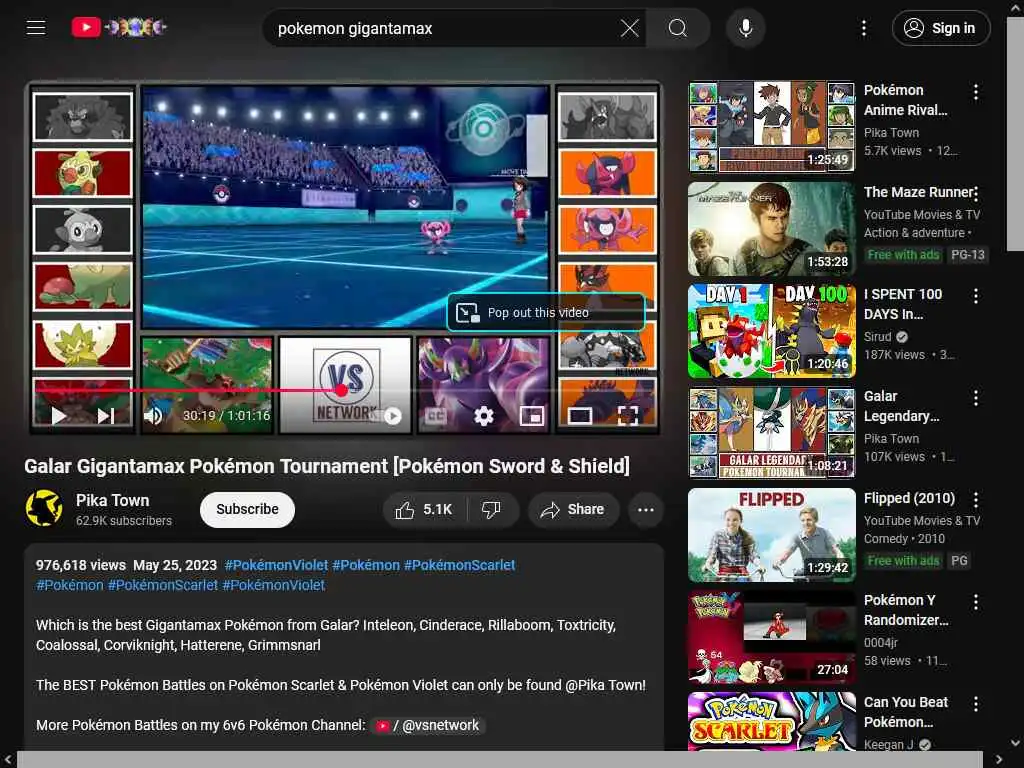1024x768 pixels.
Task: Open options for Pokémon Y Randomizer video
Action: (976, 602)
